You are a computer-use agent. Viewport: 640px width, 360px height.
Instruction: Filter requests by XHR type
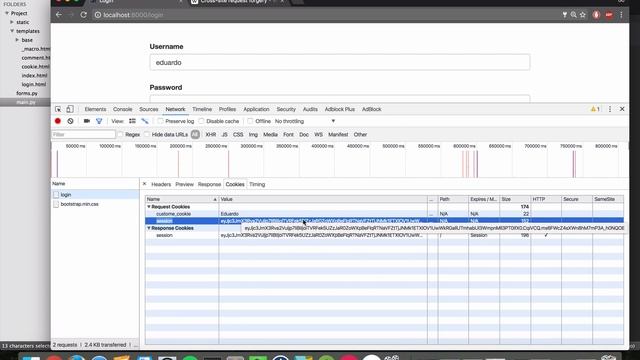point(211,134)
